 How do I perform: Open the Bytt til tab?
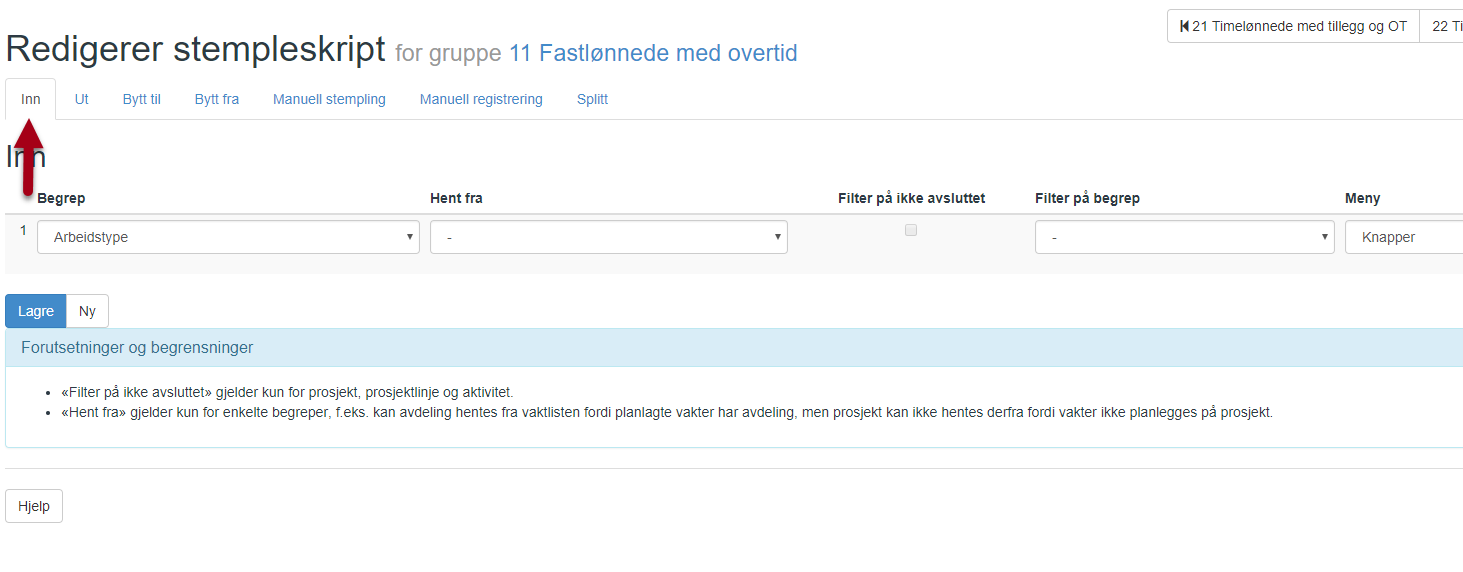click(142, 99)
